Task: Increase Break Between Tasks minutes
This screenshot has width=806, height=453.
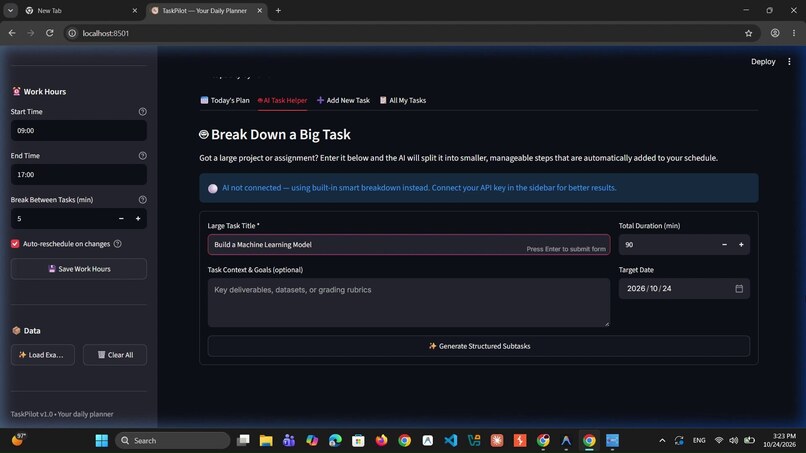Action: tap(138, 219)
